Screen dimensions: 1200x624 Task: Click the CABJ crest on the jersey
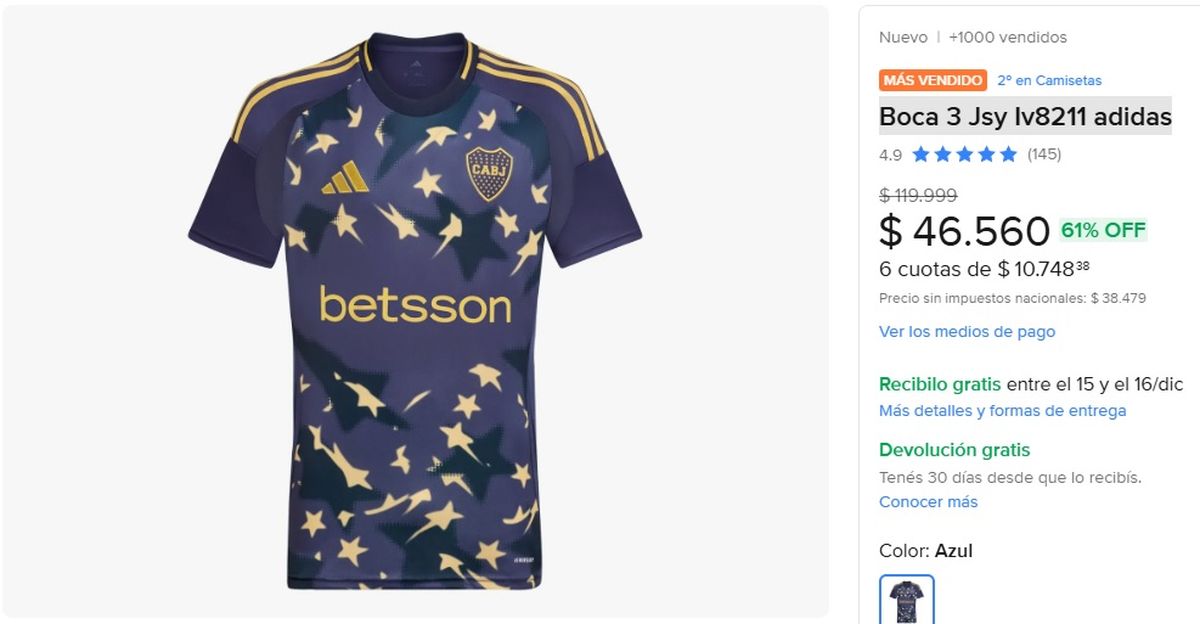490,173
